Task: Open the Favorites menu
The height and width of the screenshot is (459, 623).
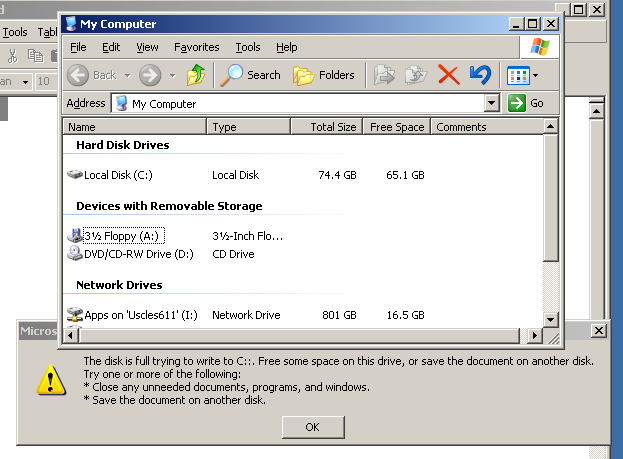Action: click(196, 47)
